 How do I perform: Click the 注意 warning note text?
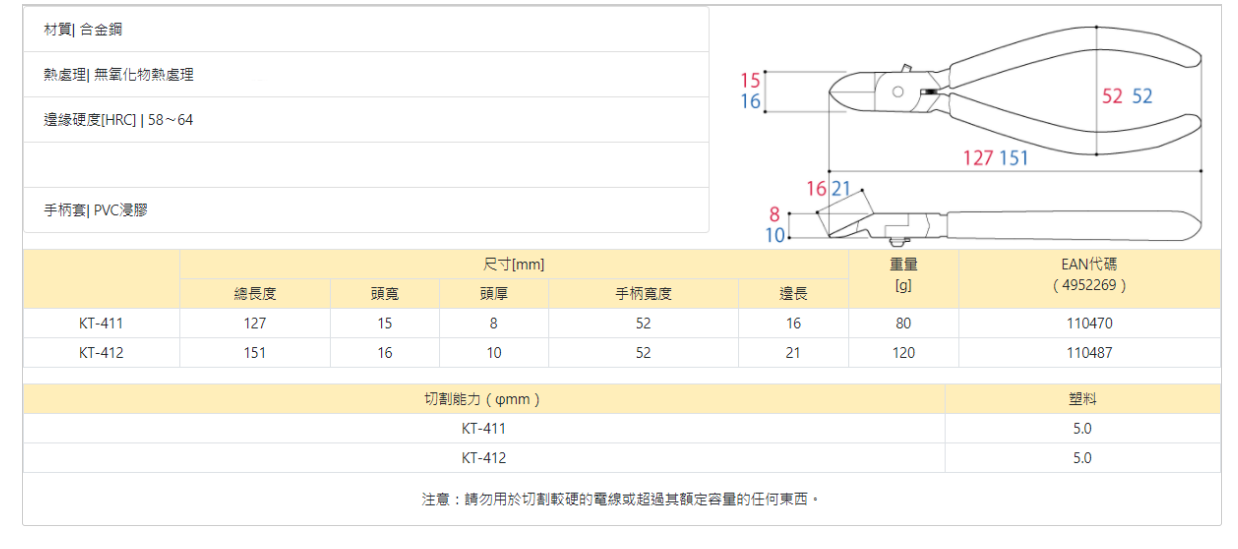pos(620,498)
